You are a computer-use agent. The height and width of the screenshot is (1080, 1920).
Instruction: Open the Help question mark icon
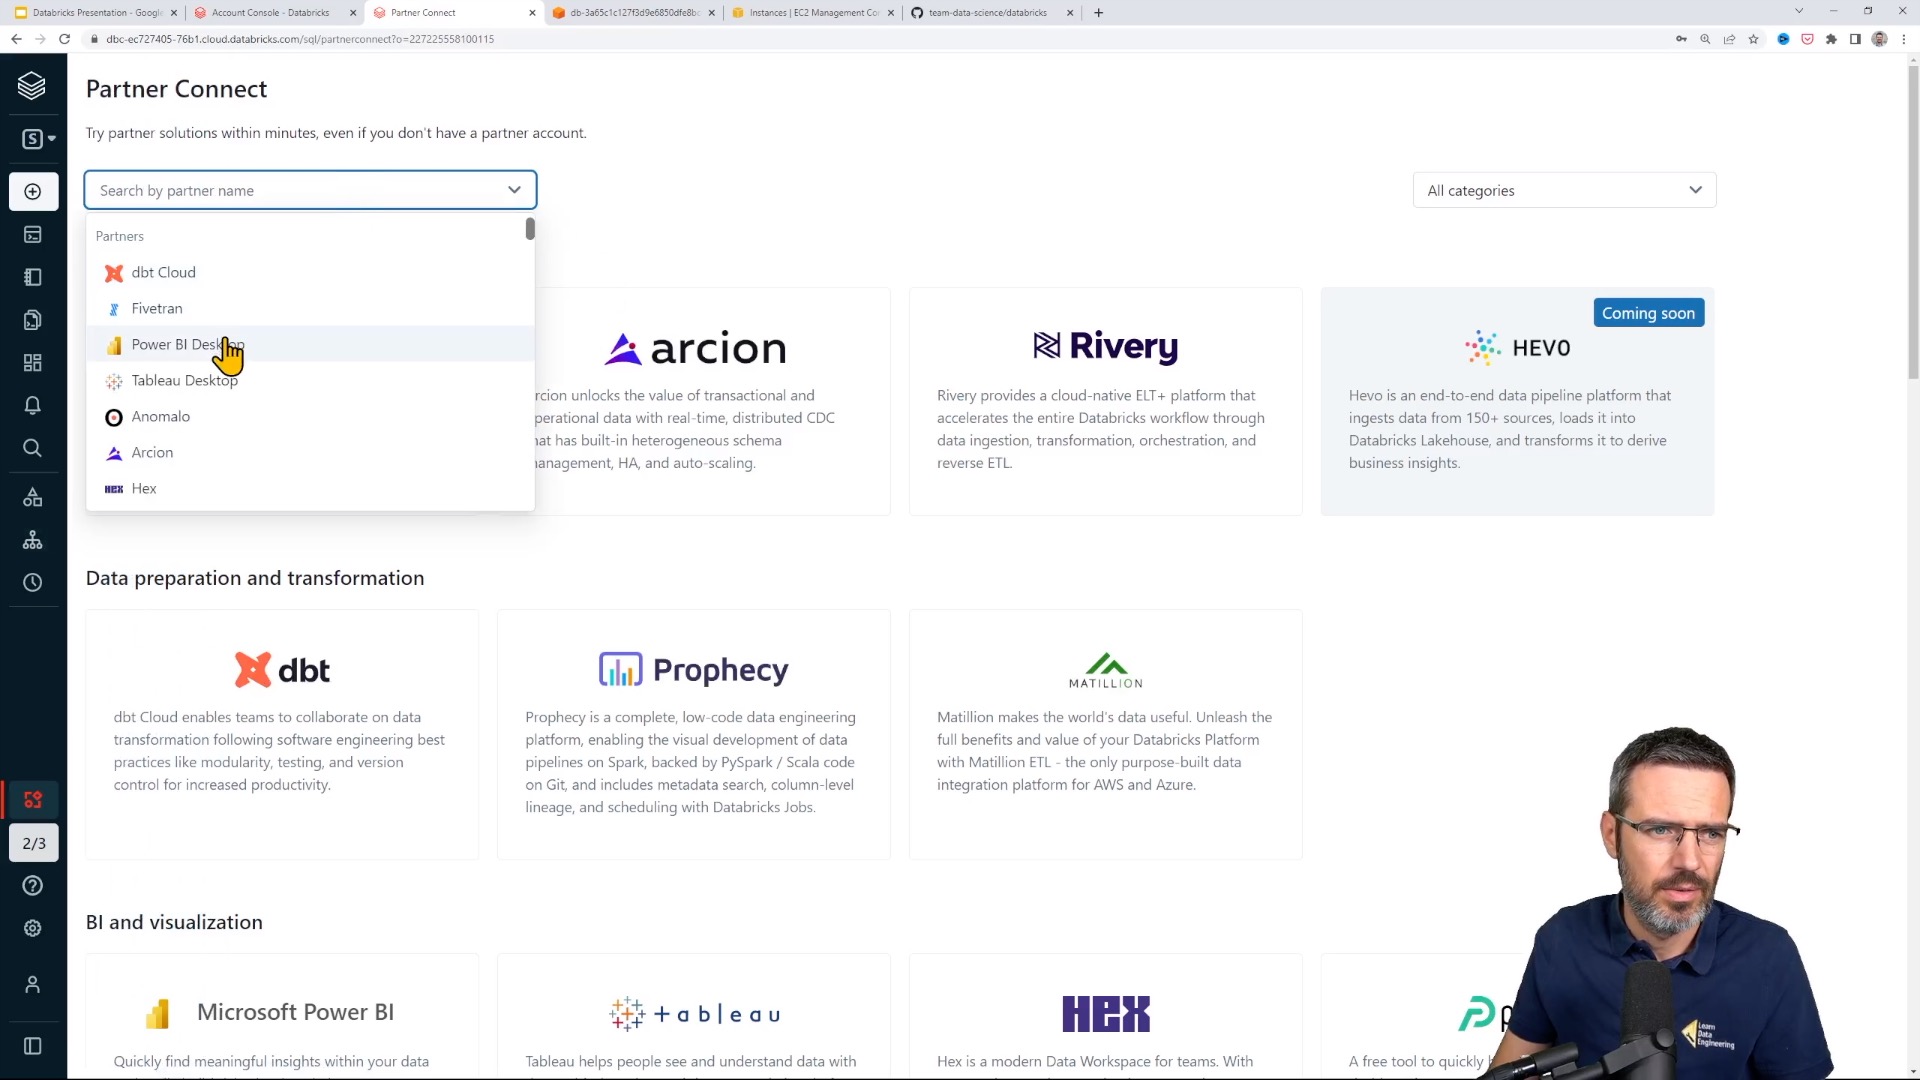33,886
